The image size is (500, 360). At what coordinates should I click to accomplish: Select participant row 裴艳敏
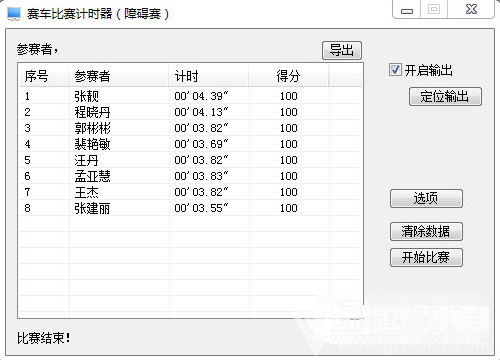pyautogui.click(x=190, y=144)
